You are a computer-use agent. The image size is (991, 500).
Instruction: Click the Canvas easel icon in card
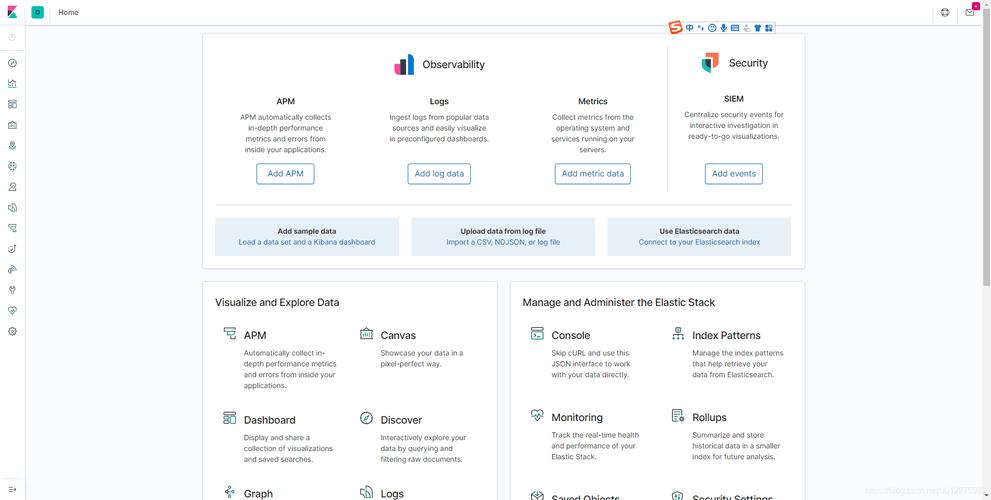pos(366,334)
